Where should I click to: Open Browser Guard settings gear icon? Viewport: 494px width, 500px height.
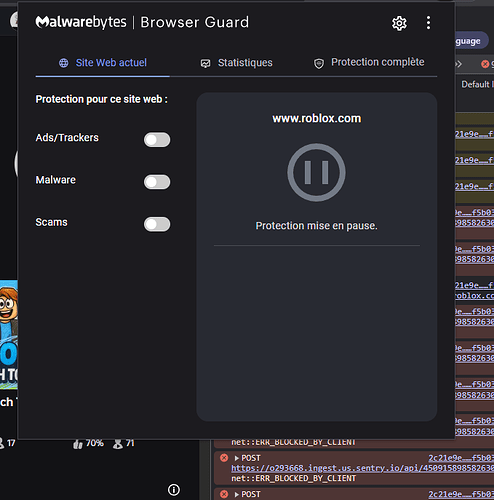399,23
